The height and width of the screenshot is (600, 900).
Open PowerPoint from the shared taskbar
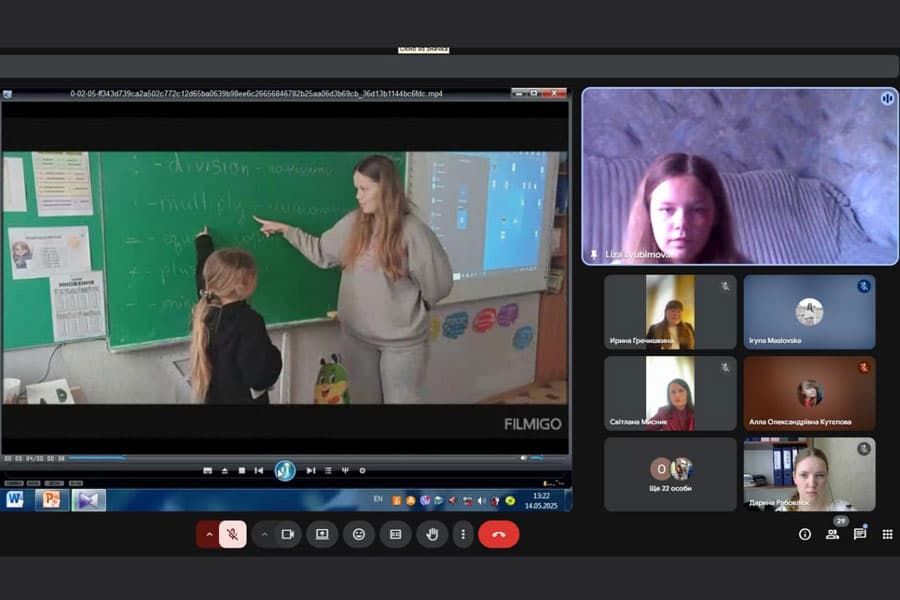[52, 500]
